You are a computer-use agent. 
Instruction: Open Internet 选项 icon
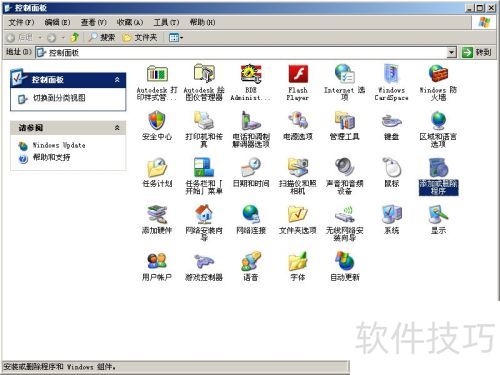click(345, 74)
